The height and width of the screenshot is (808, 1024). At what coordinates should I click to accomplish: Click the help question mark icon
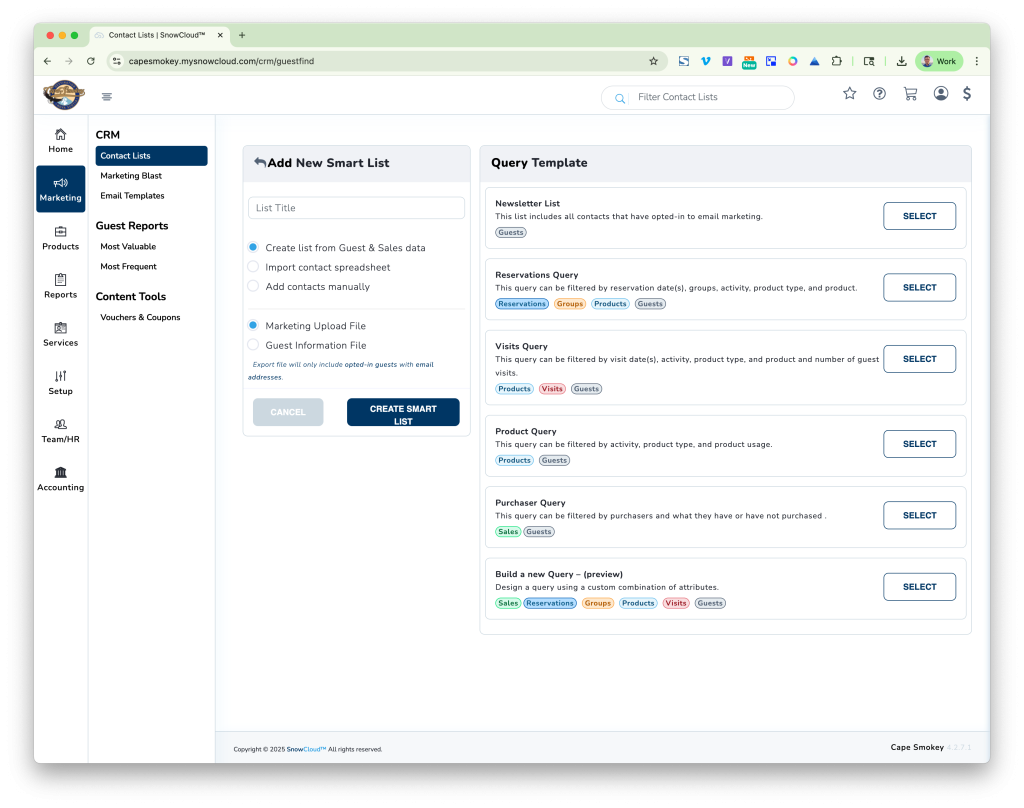(x=879, y=92)
